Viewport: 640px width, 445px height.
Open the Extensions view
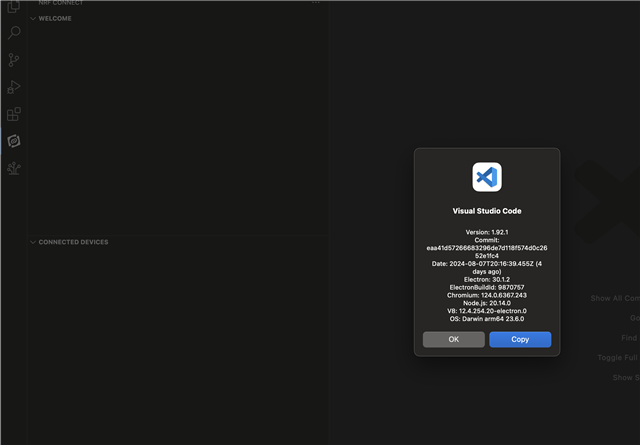coord(13,114)
